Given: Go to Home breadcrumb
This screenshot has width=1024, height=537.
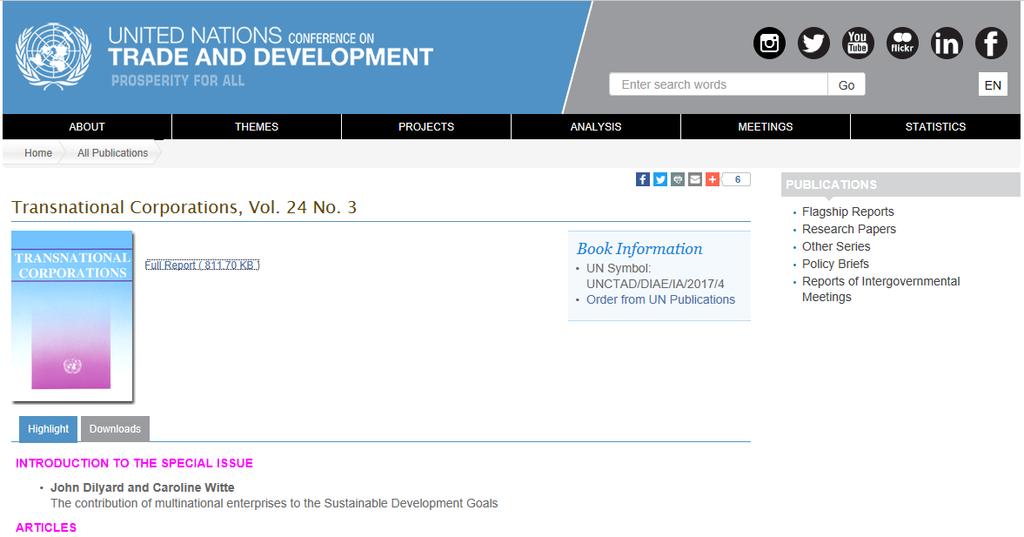Looking at the screenshot, I should [x=38, y=153].
